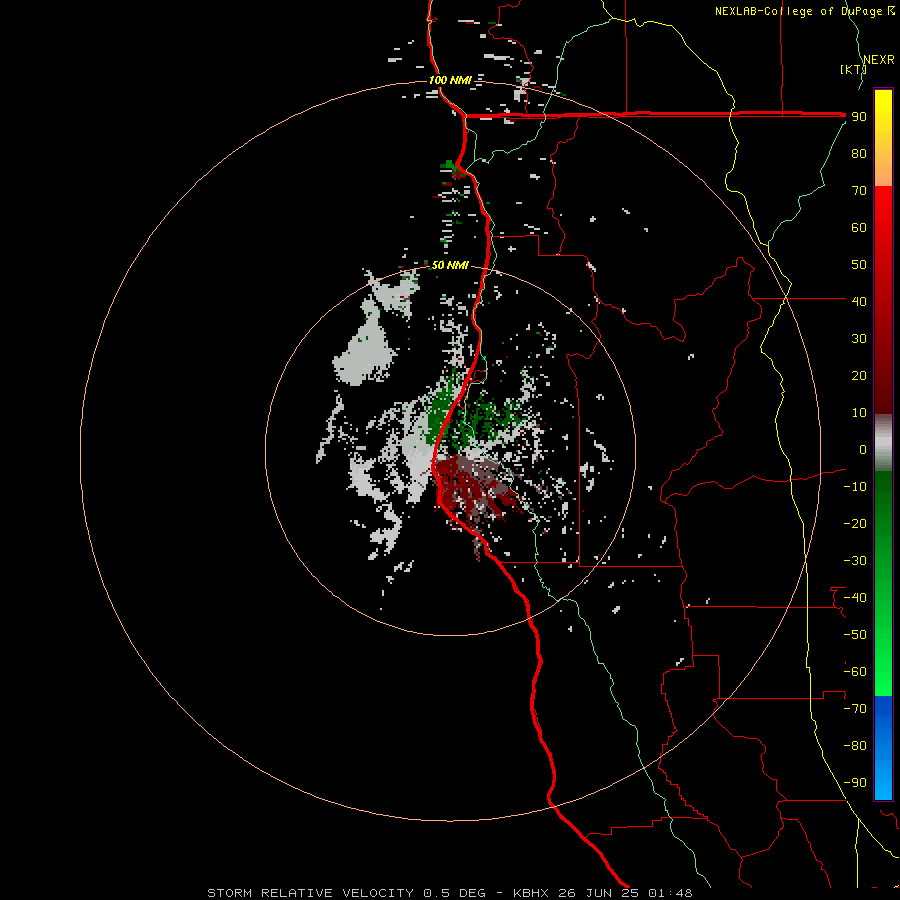Click the NEXLAB-College of DuPage credit text
The height and width of the screenshot is (900, 900).
click(803, 11)
